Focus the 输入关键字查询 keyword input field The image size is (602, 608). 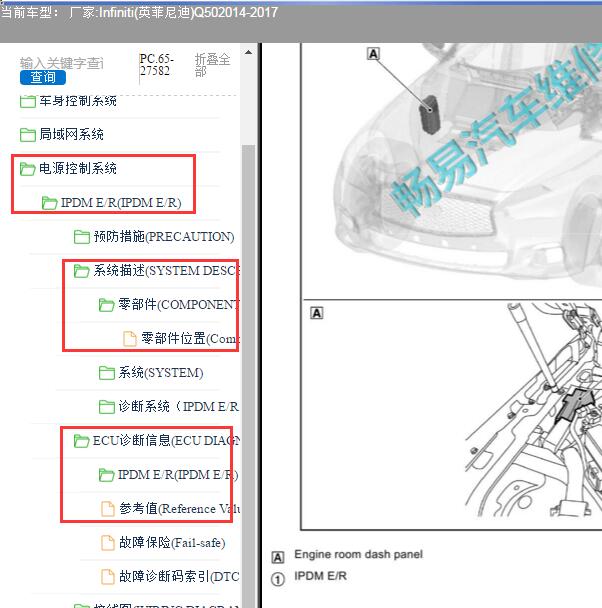click(62, 63)
